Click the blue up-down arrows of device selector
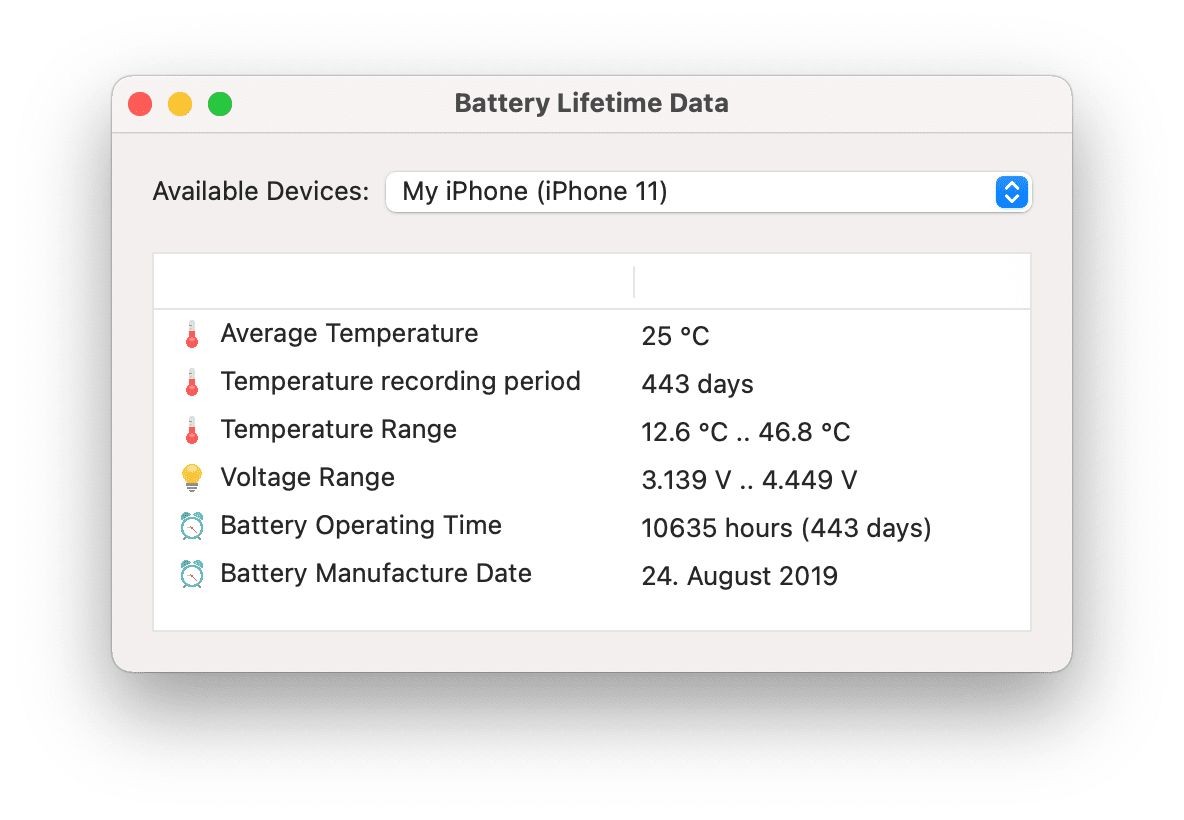The height and width of the screenshot is (820, 1184). click(1012, 192)
